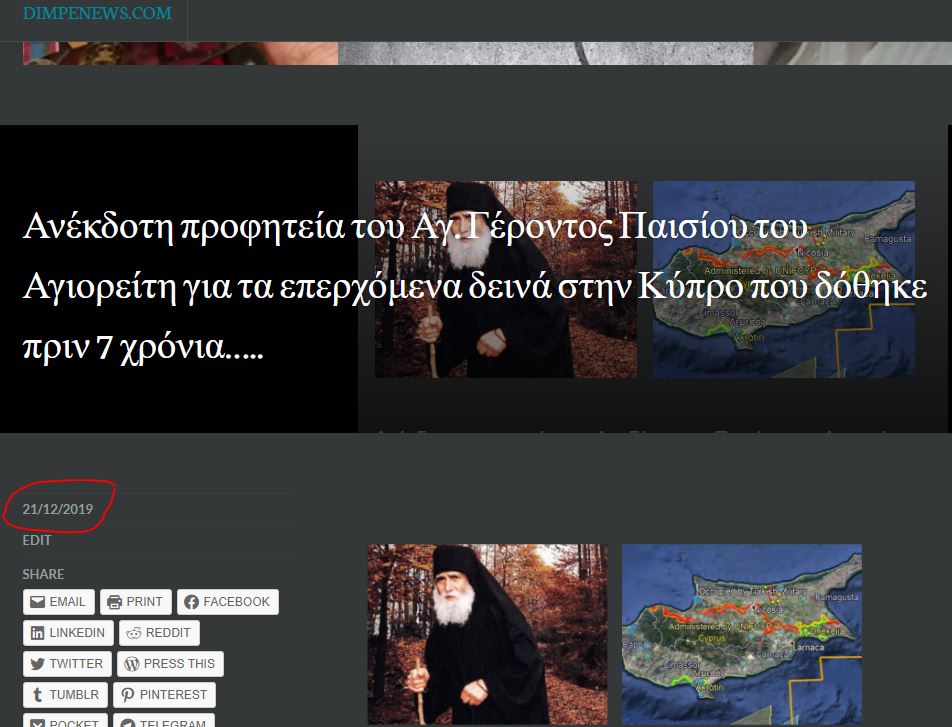Open the Cyprus map image in article body
The width and height of the screenshot is (952, 727).
(x=741, y=634)
